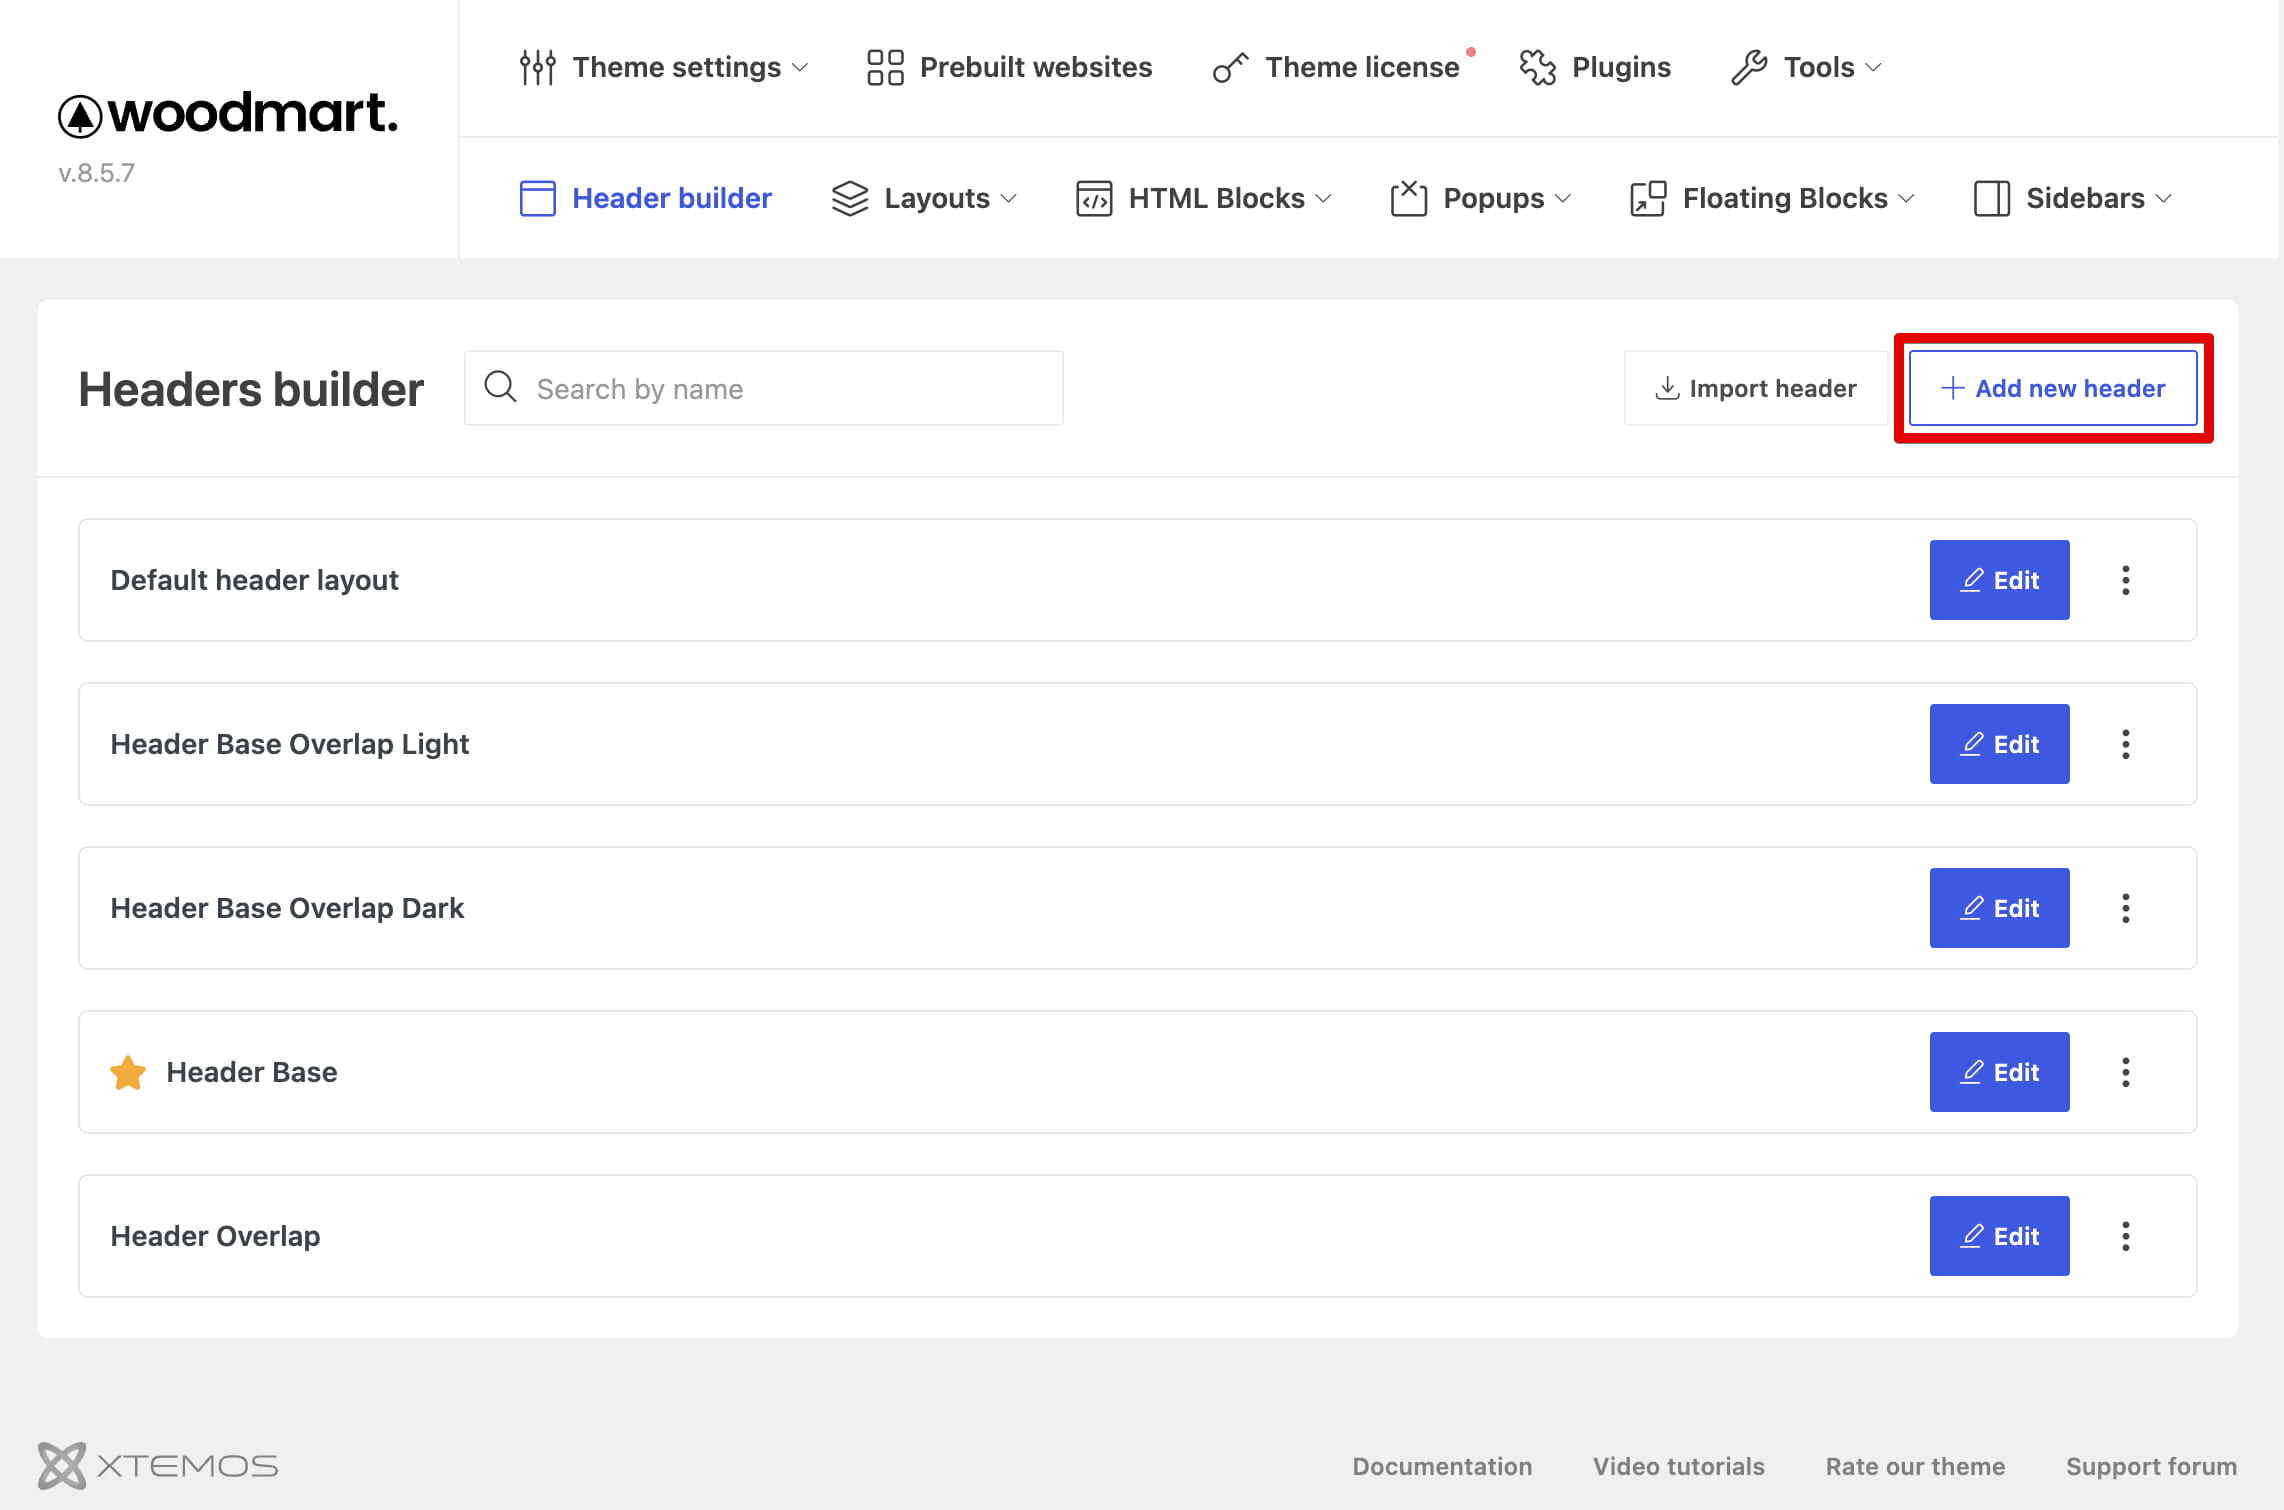Image resolution: width=2284 pixels, height=1510 pixels.
Task: Click the Xtemos logo in footer
Action: pos(158,1466)
